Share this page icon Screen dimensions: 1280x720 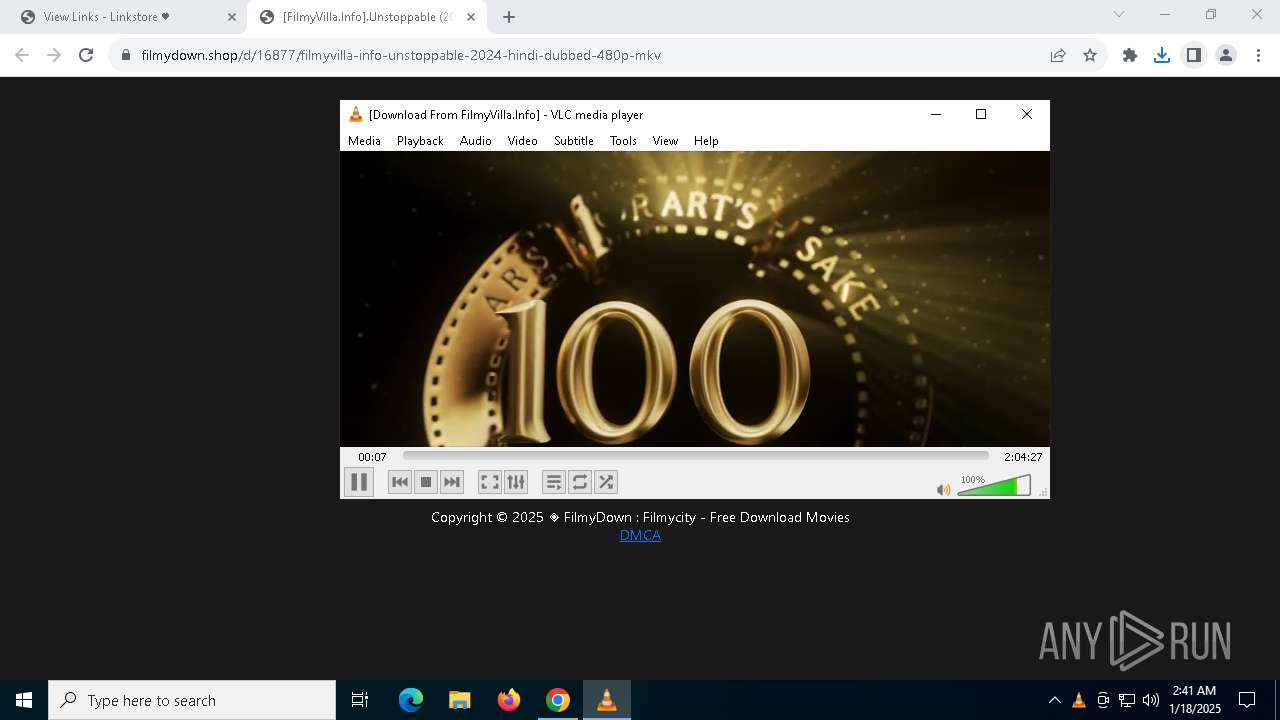pyautogui.click(x=1058, y=55)
